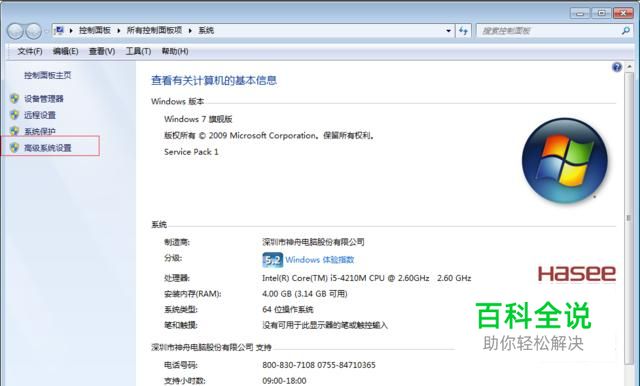Open 远程设置 in the sidebar
The image size is (640, 386).
(x=40, y=115)
